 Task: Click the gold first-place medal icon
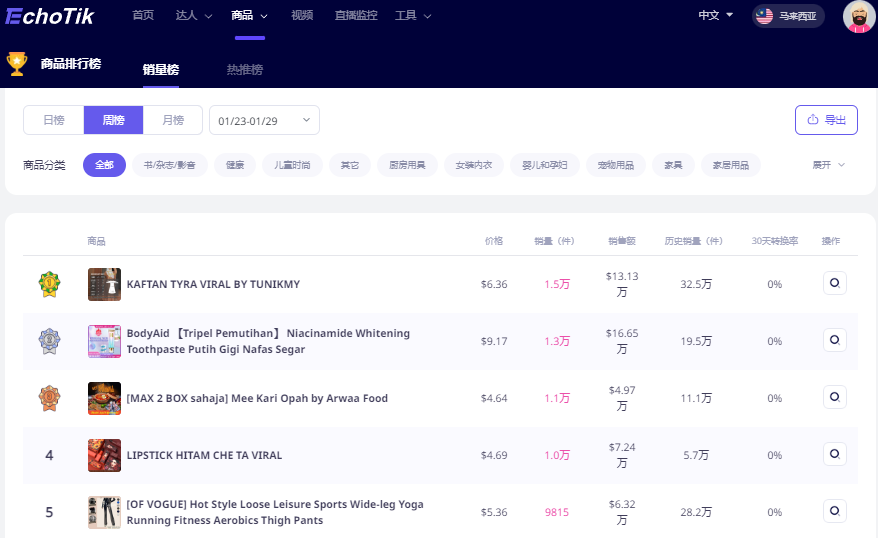(49, 284)
